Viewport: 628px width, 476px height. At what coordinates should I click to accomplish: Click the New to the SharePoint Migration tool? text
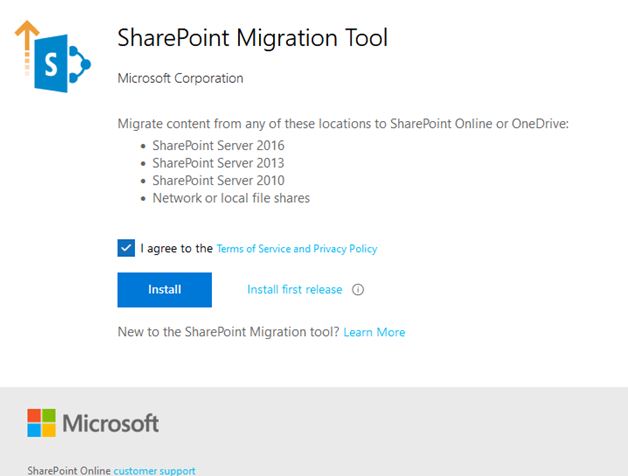[228, 332]
